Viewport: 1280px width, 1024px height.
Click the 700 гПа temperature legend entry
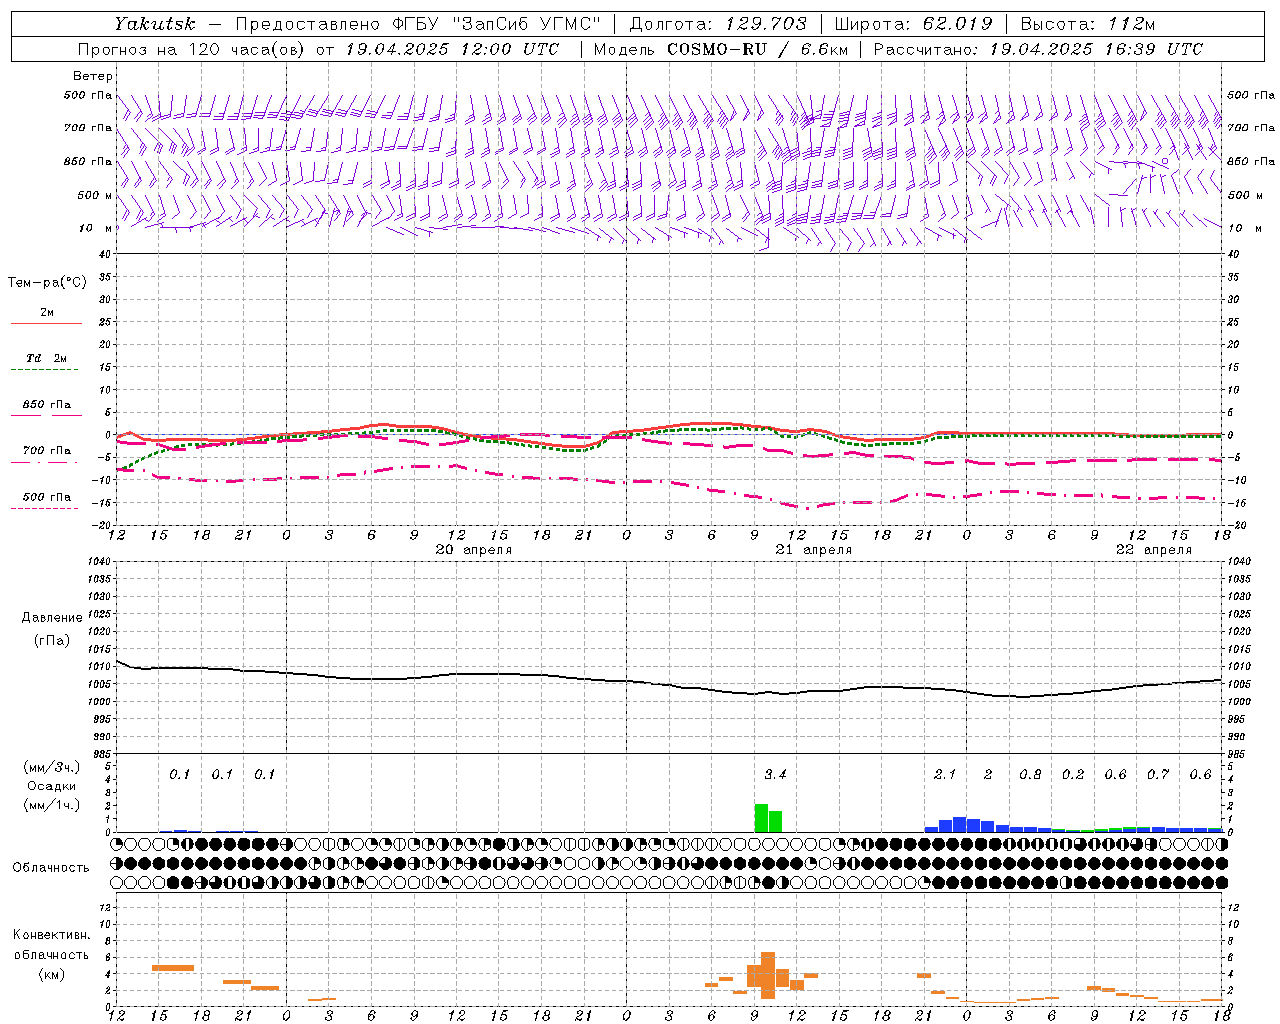click(x=46, y=451)
